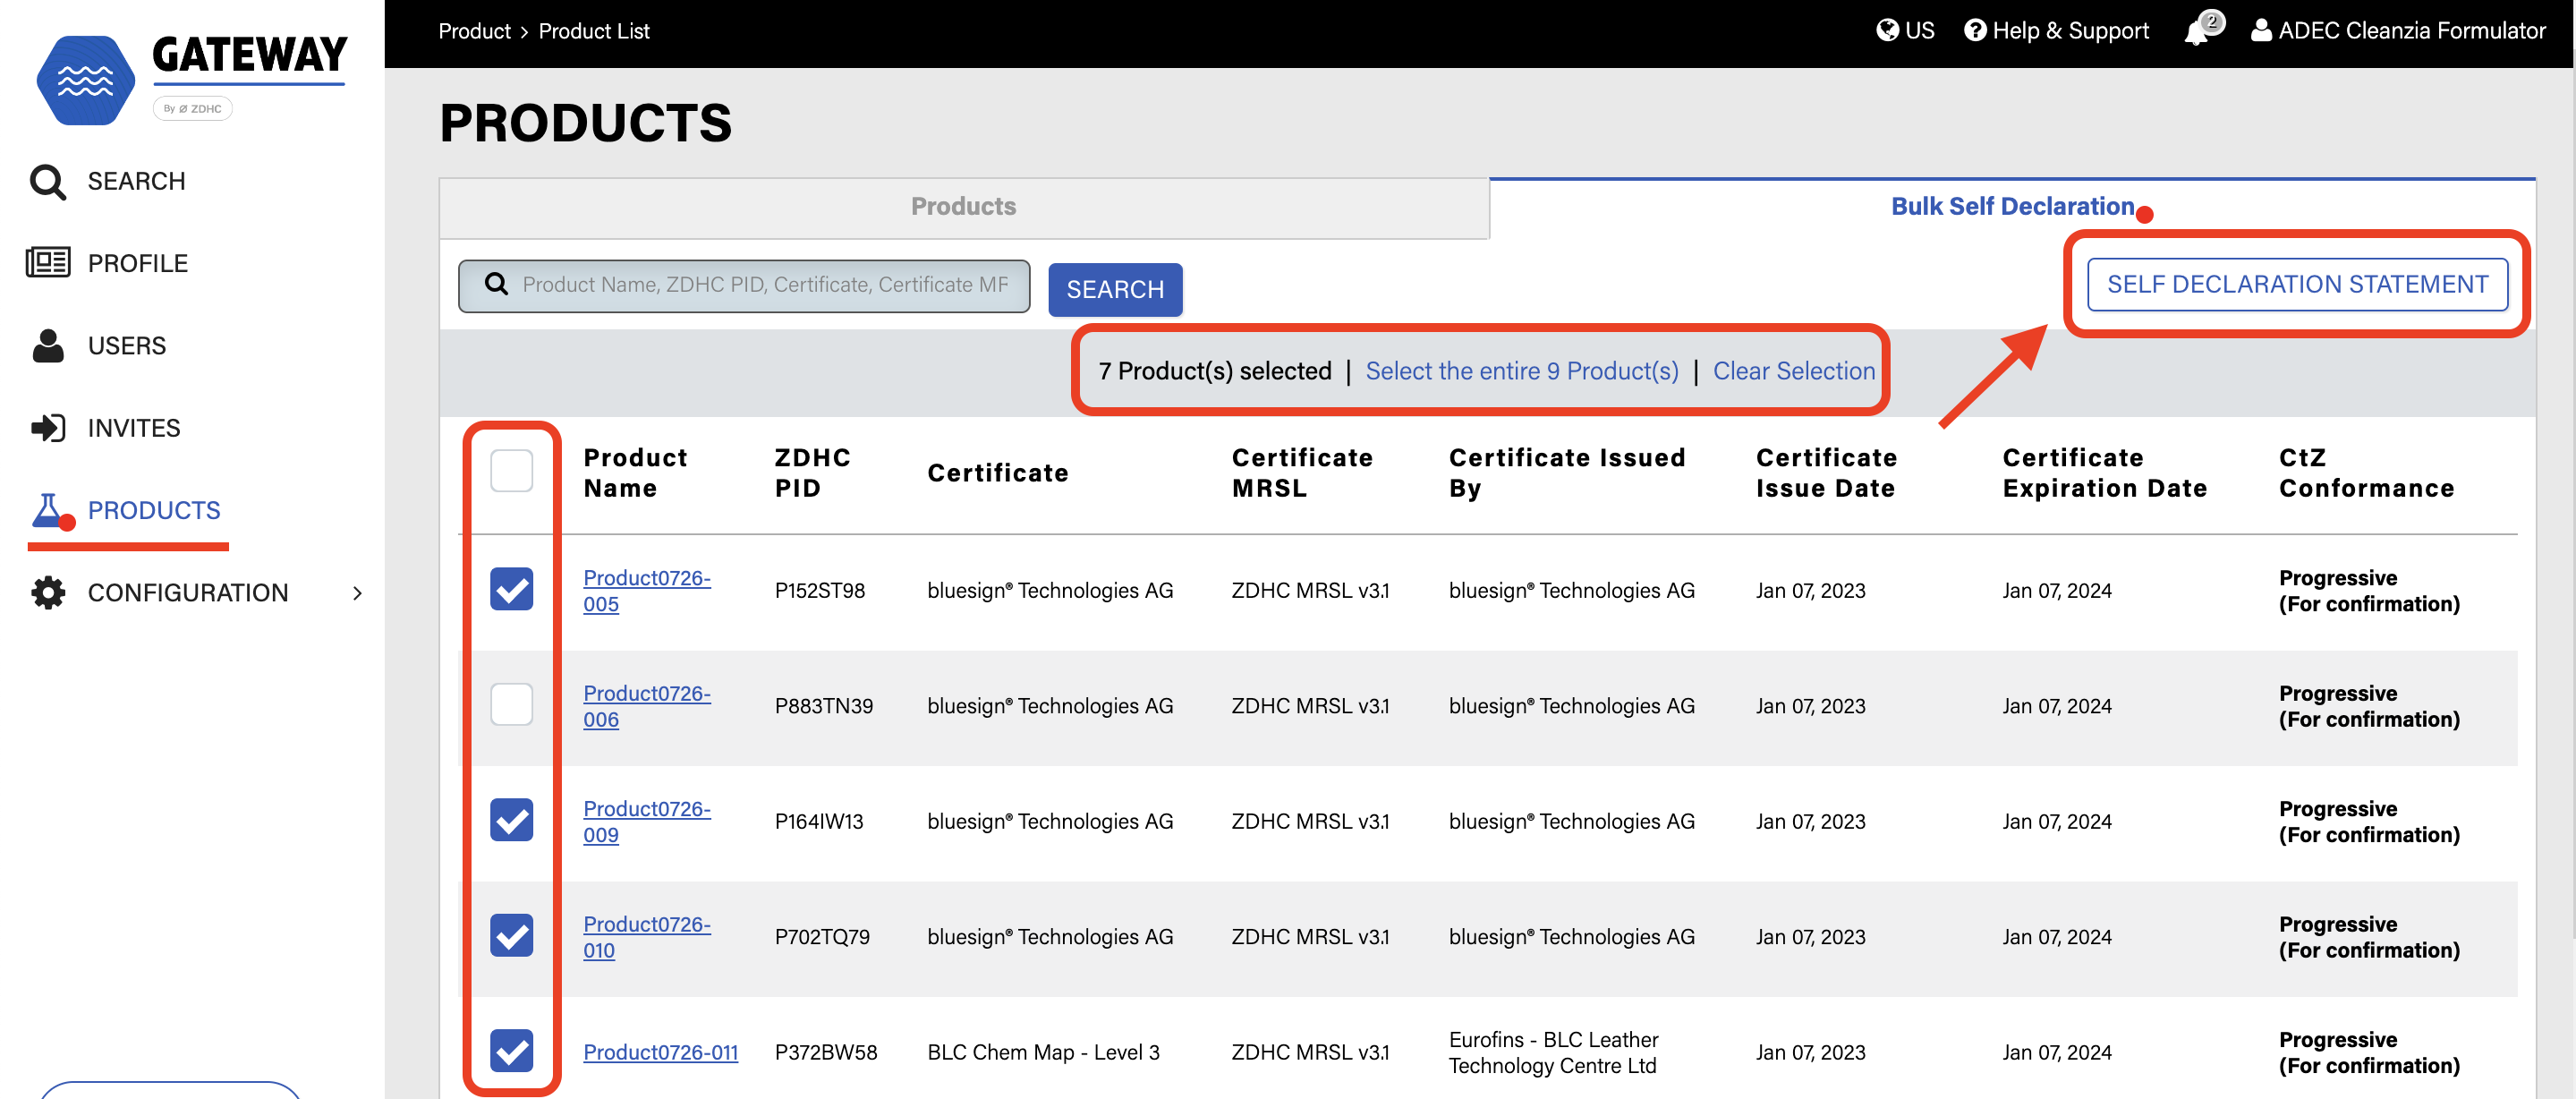Click SELF DECLARATION STATEMENT button

[2296, 284]
